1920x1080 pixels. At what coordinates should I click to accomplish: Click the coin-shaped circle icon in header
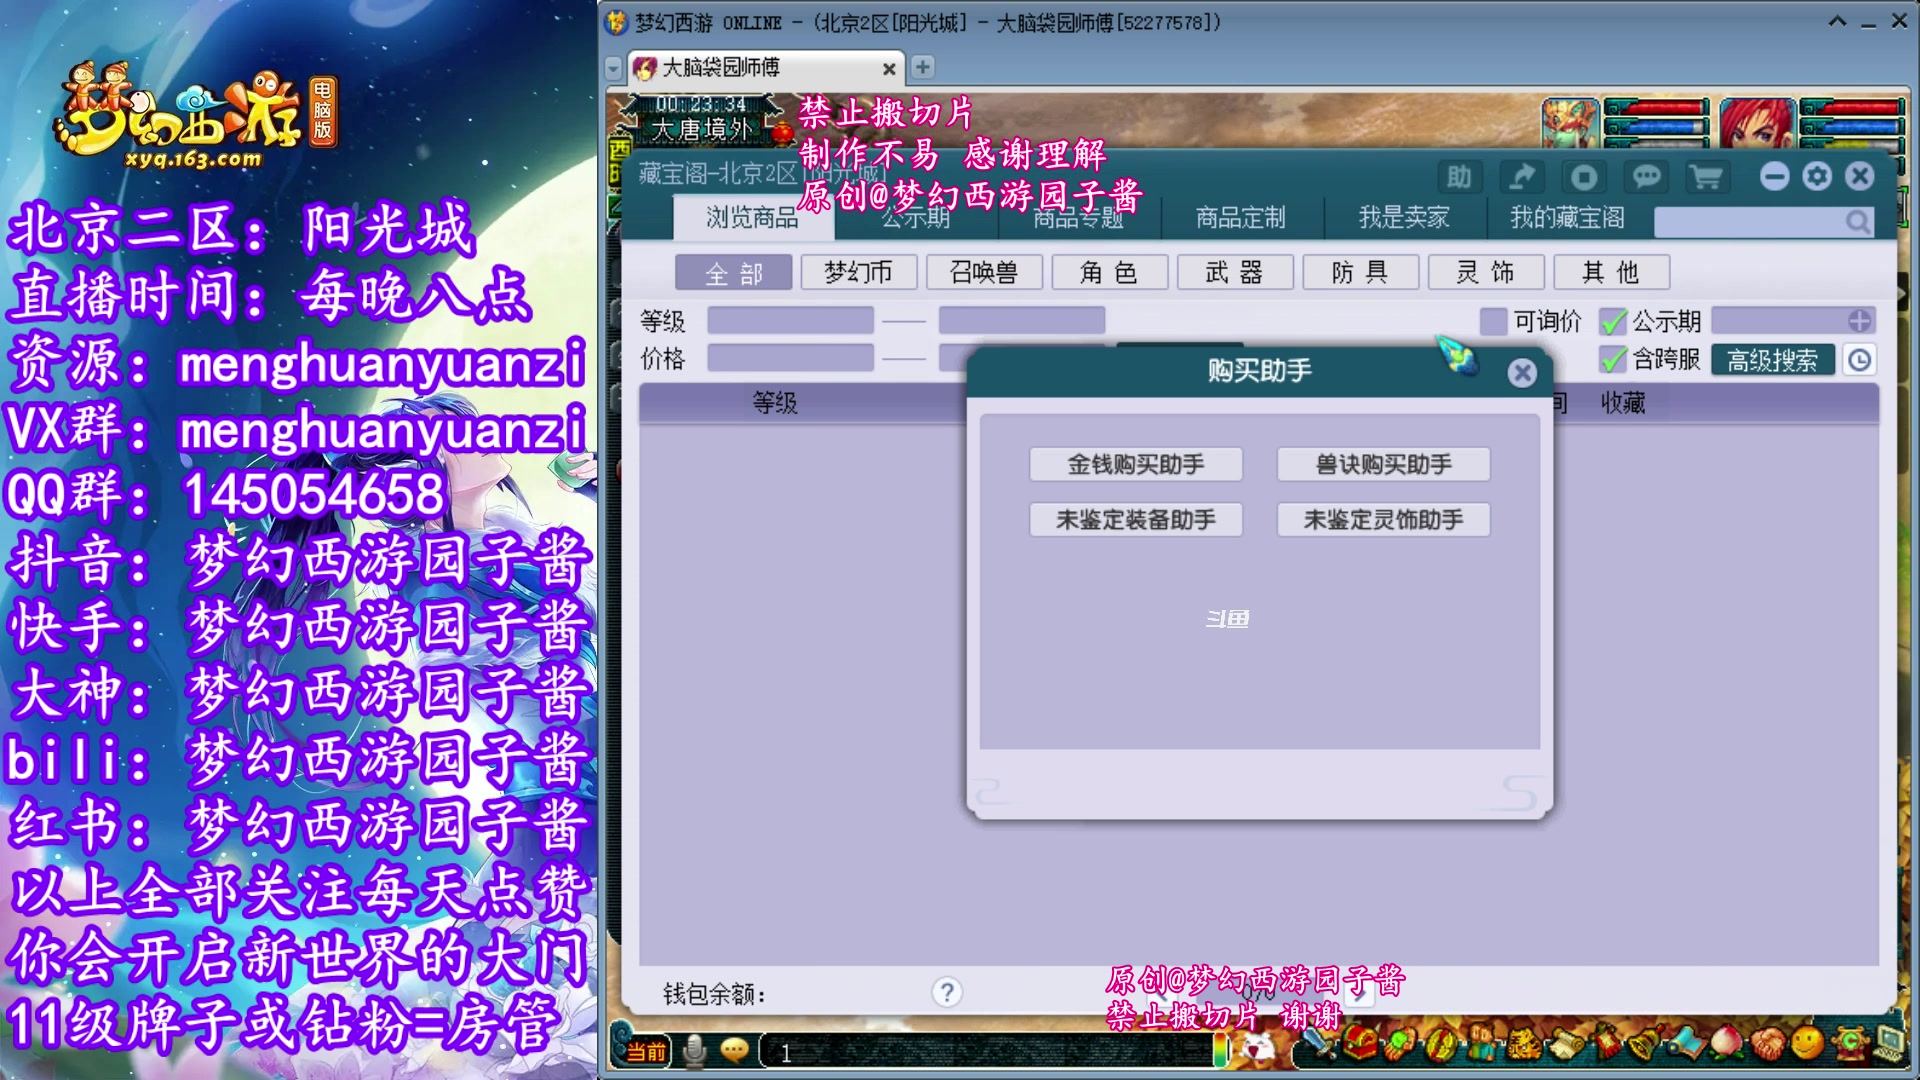tap(1584, 177)
